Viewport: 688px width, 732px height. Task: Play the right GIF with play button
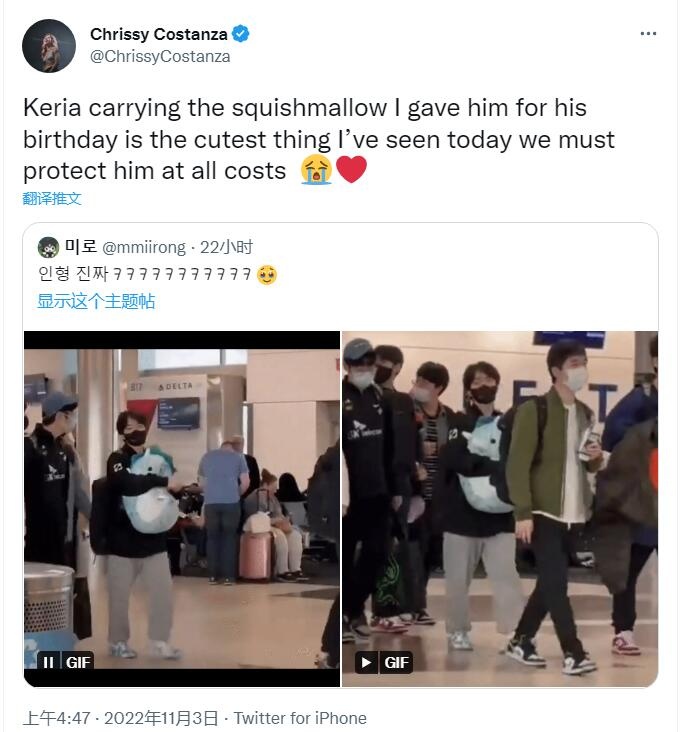tap(366, 662)
